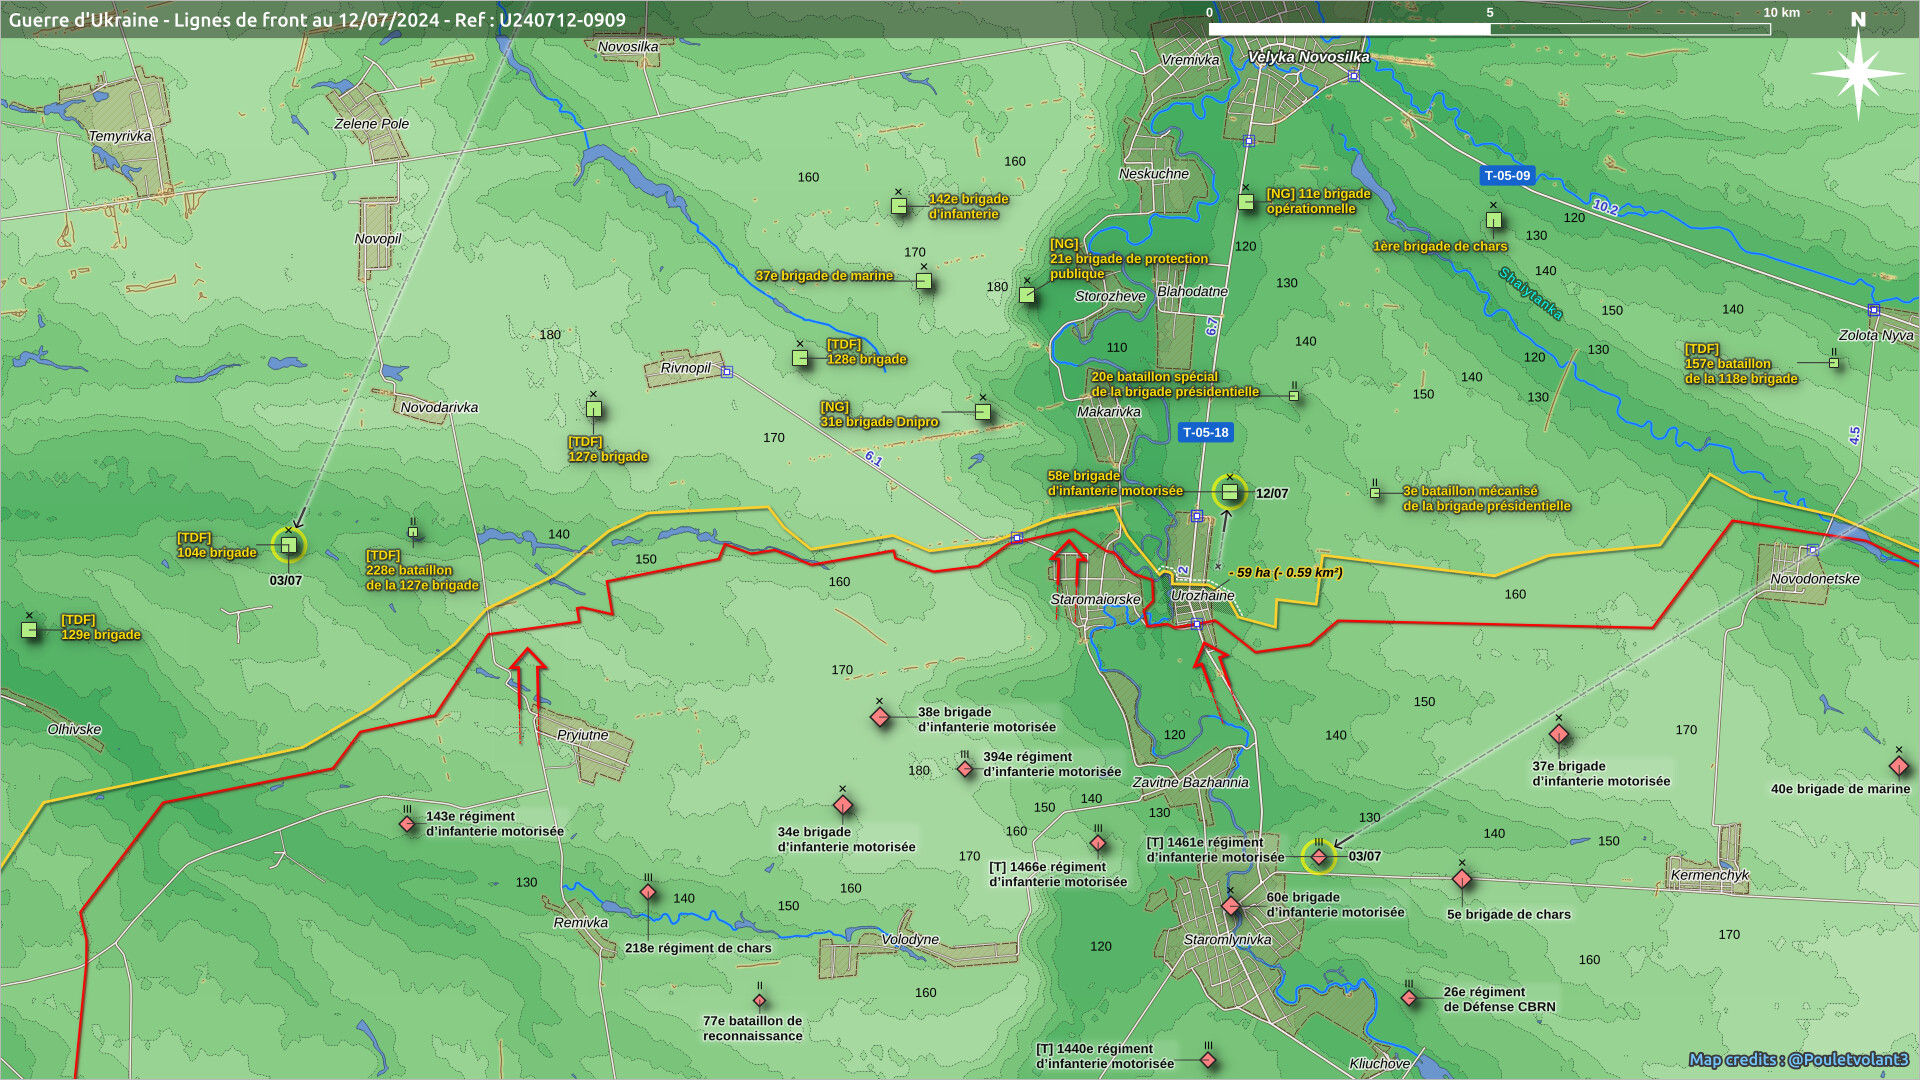This screenshot has width=1920, height=1080.
Task: Click the 1ère brigade de chars marker
Action: (1493, 220)
